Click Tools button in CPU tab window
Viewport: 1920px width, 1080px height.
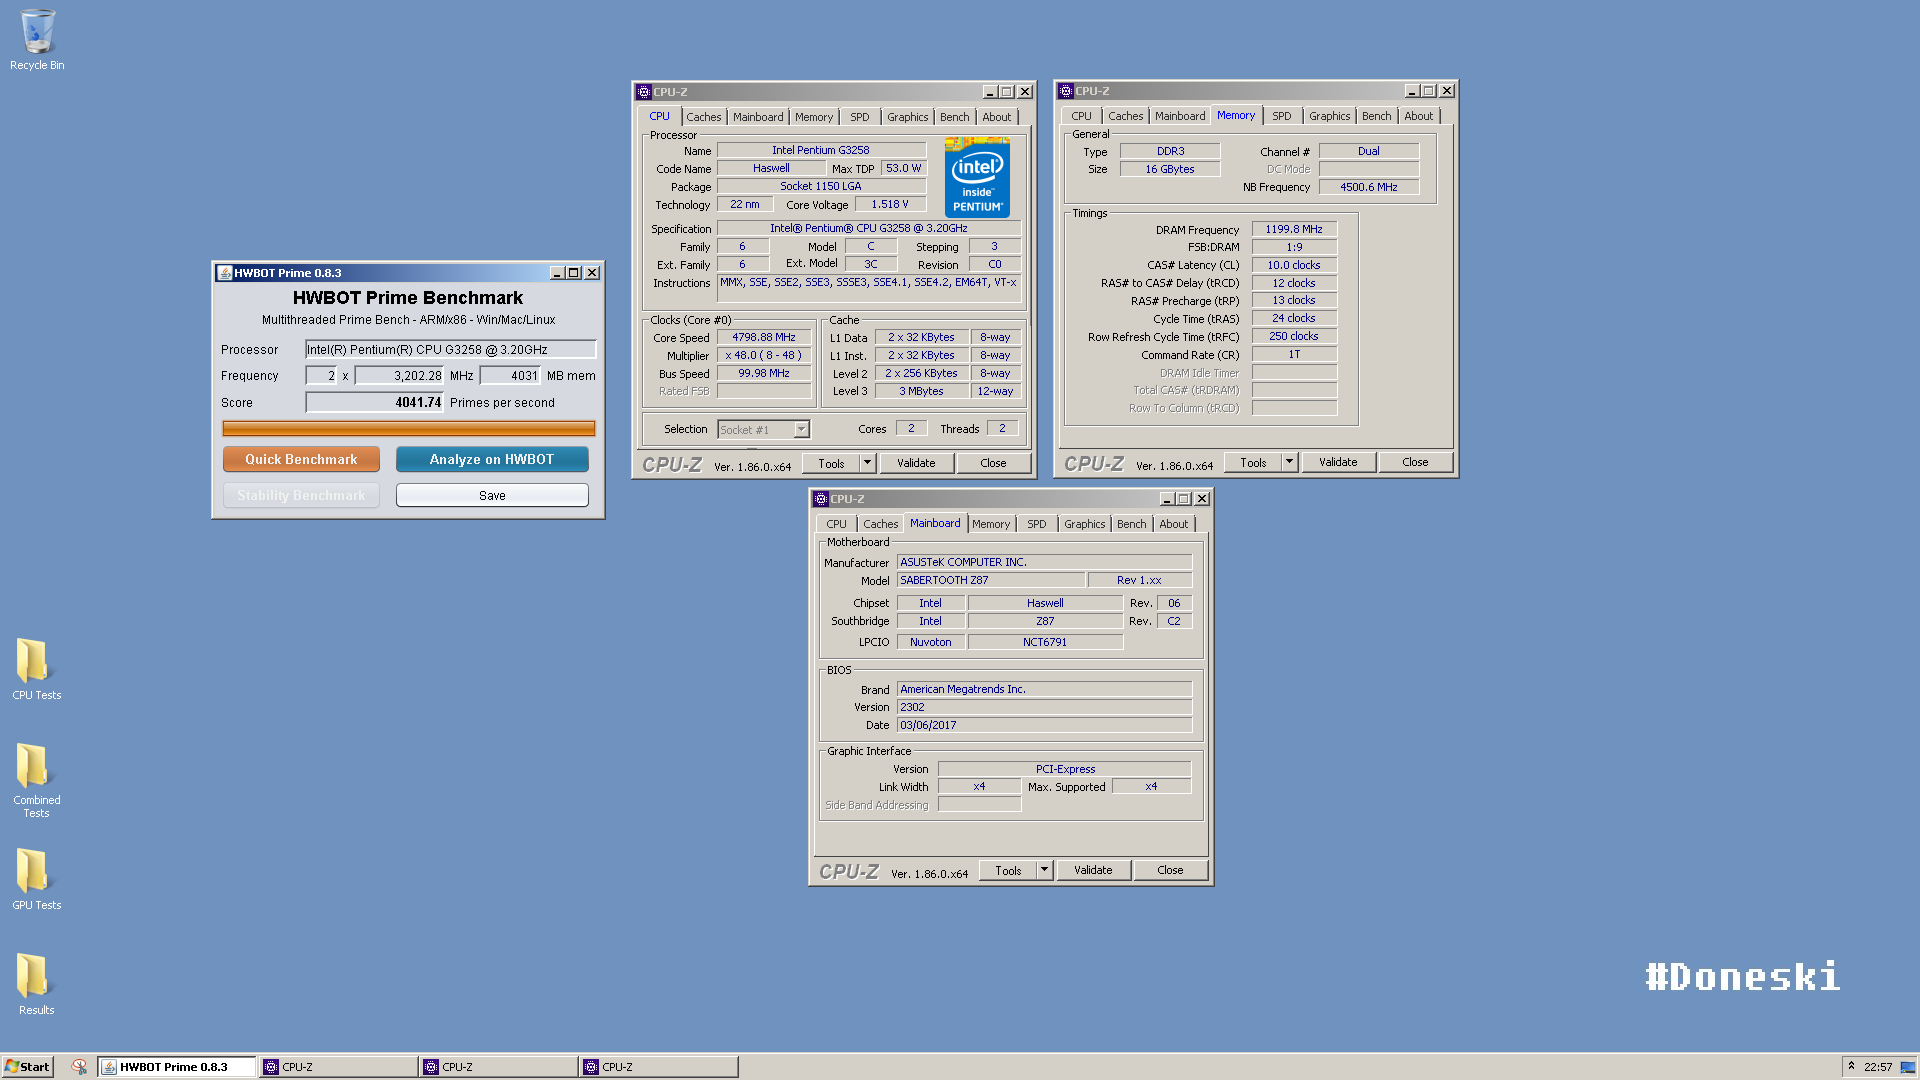(x=831, y=463)
